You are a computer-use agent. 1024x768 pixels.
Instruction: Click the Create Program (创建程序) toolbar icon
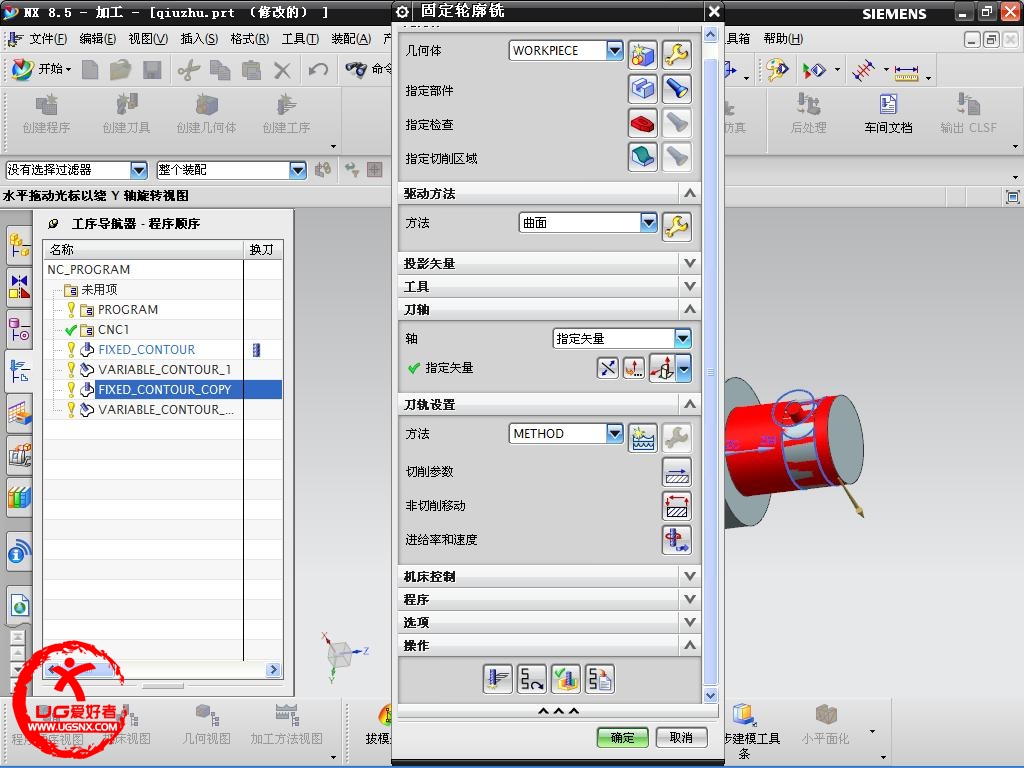(x=46, y=114)
